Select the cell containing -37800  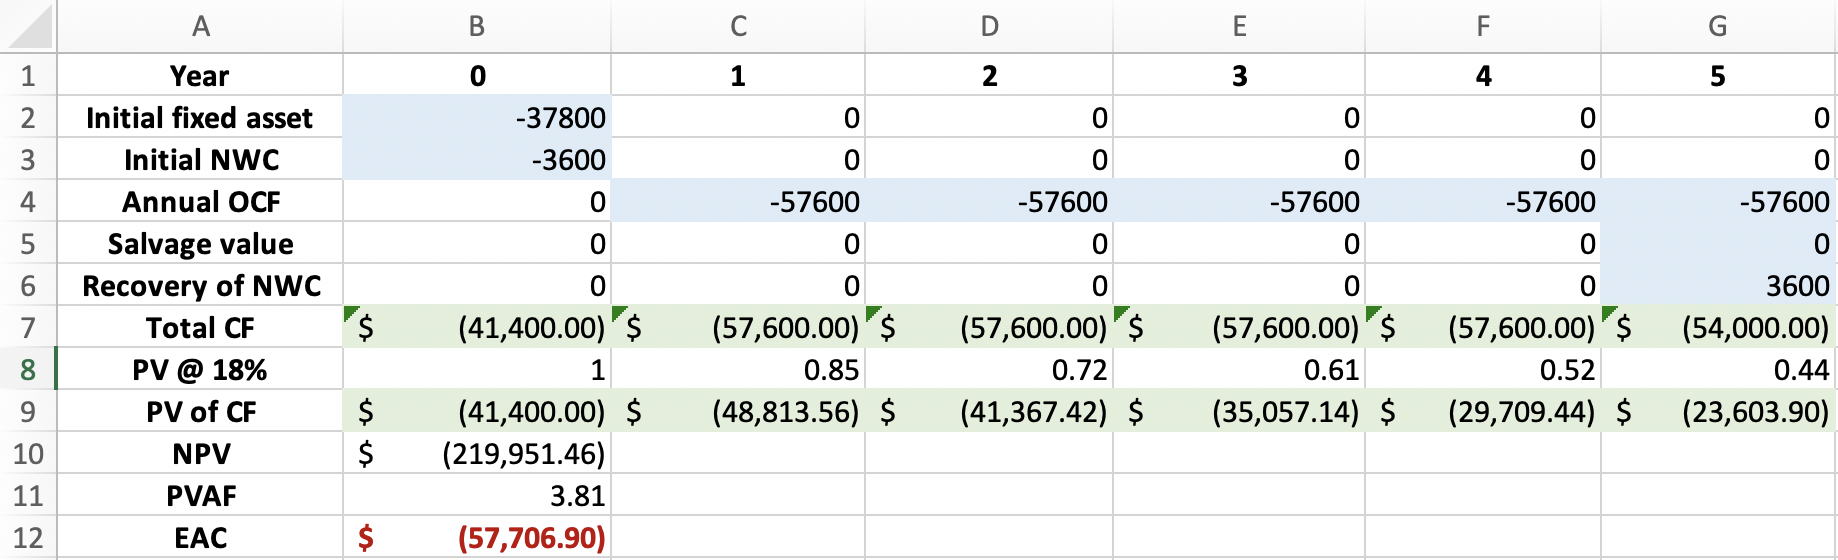(477, 117)
